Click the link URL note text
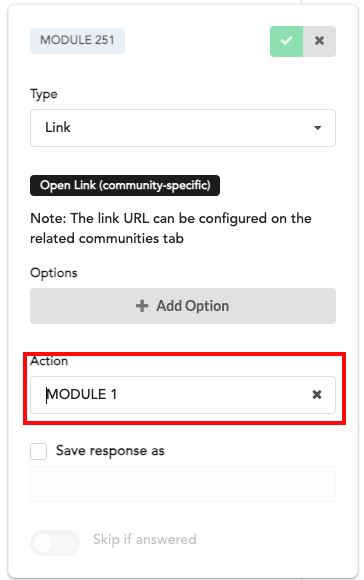Image resolution: width=364 pixels, height=580 pixels. click(171, 228)
